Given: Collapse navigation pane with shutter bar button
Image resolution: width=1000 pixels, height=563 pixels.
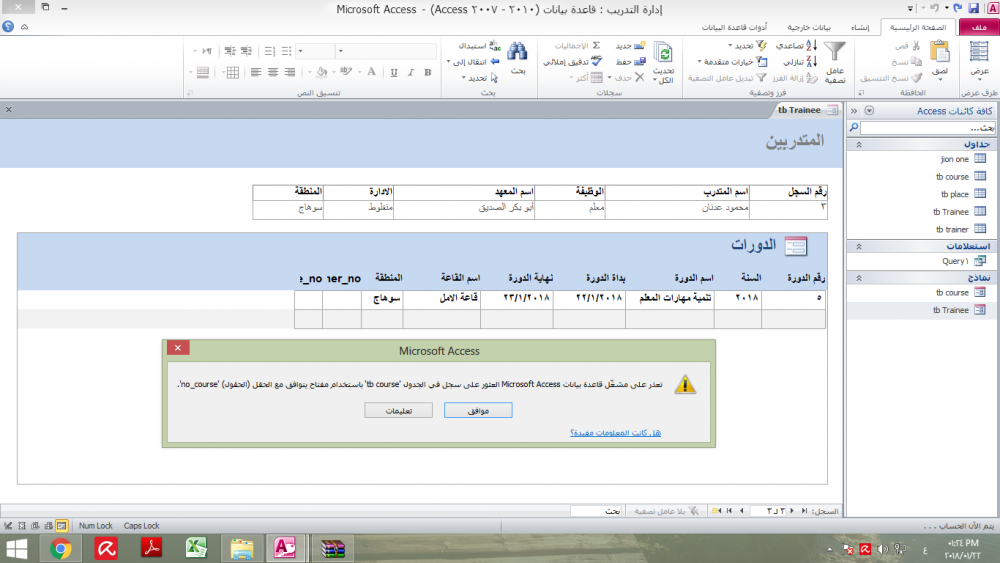Looking at the screenshot, I should point(854,111).
